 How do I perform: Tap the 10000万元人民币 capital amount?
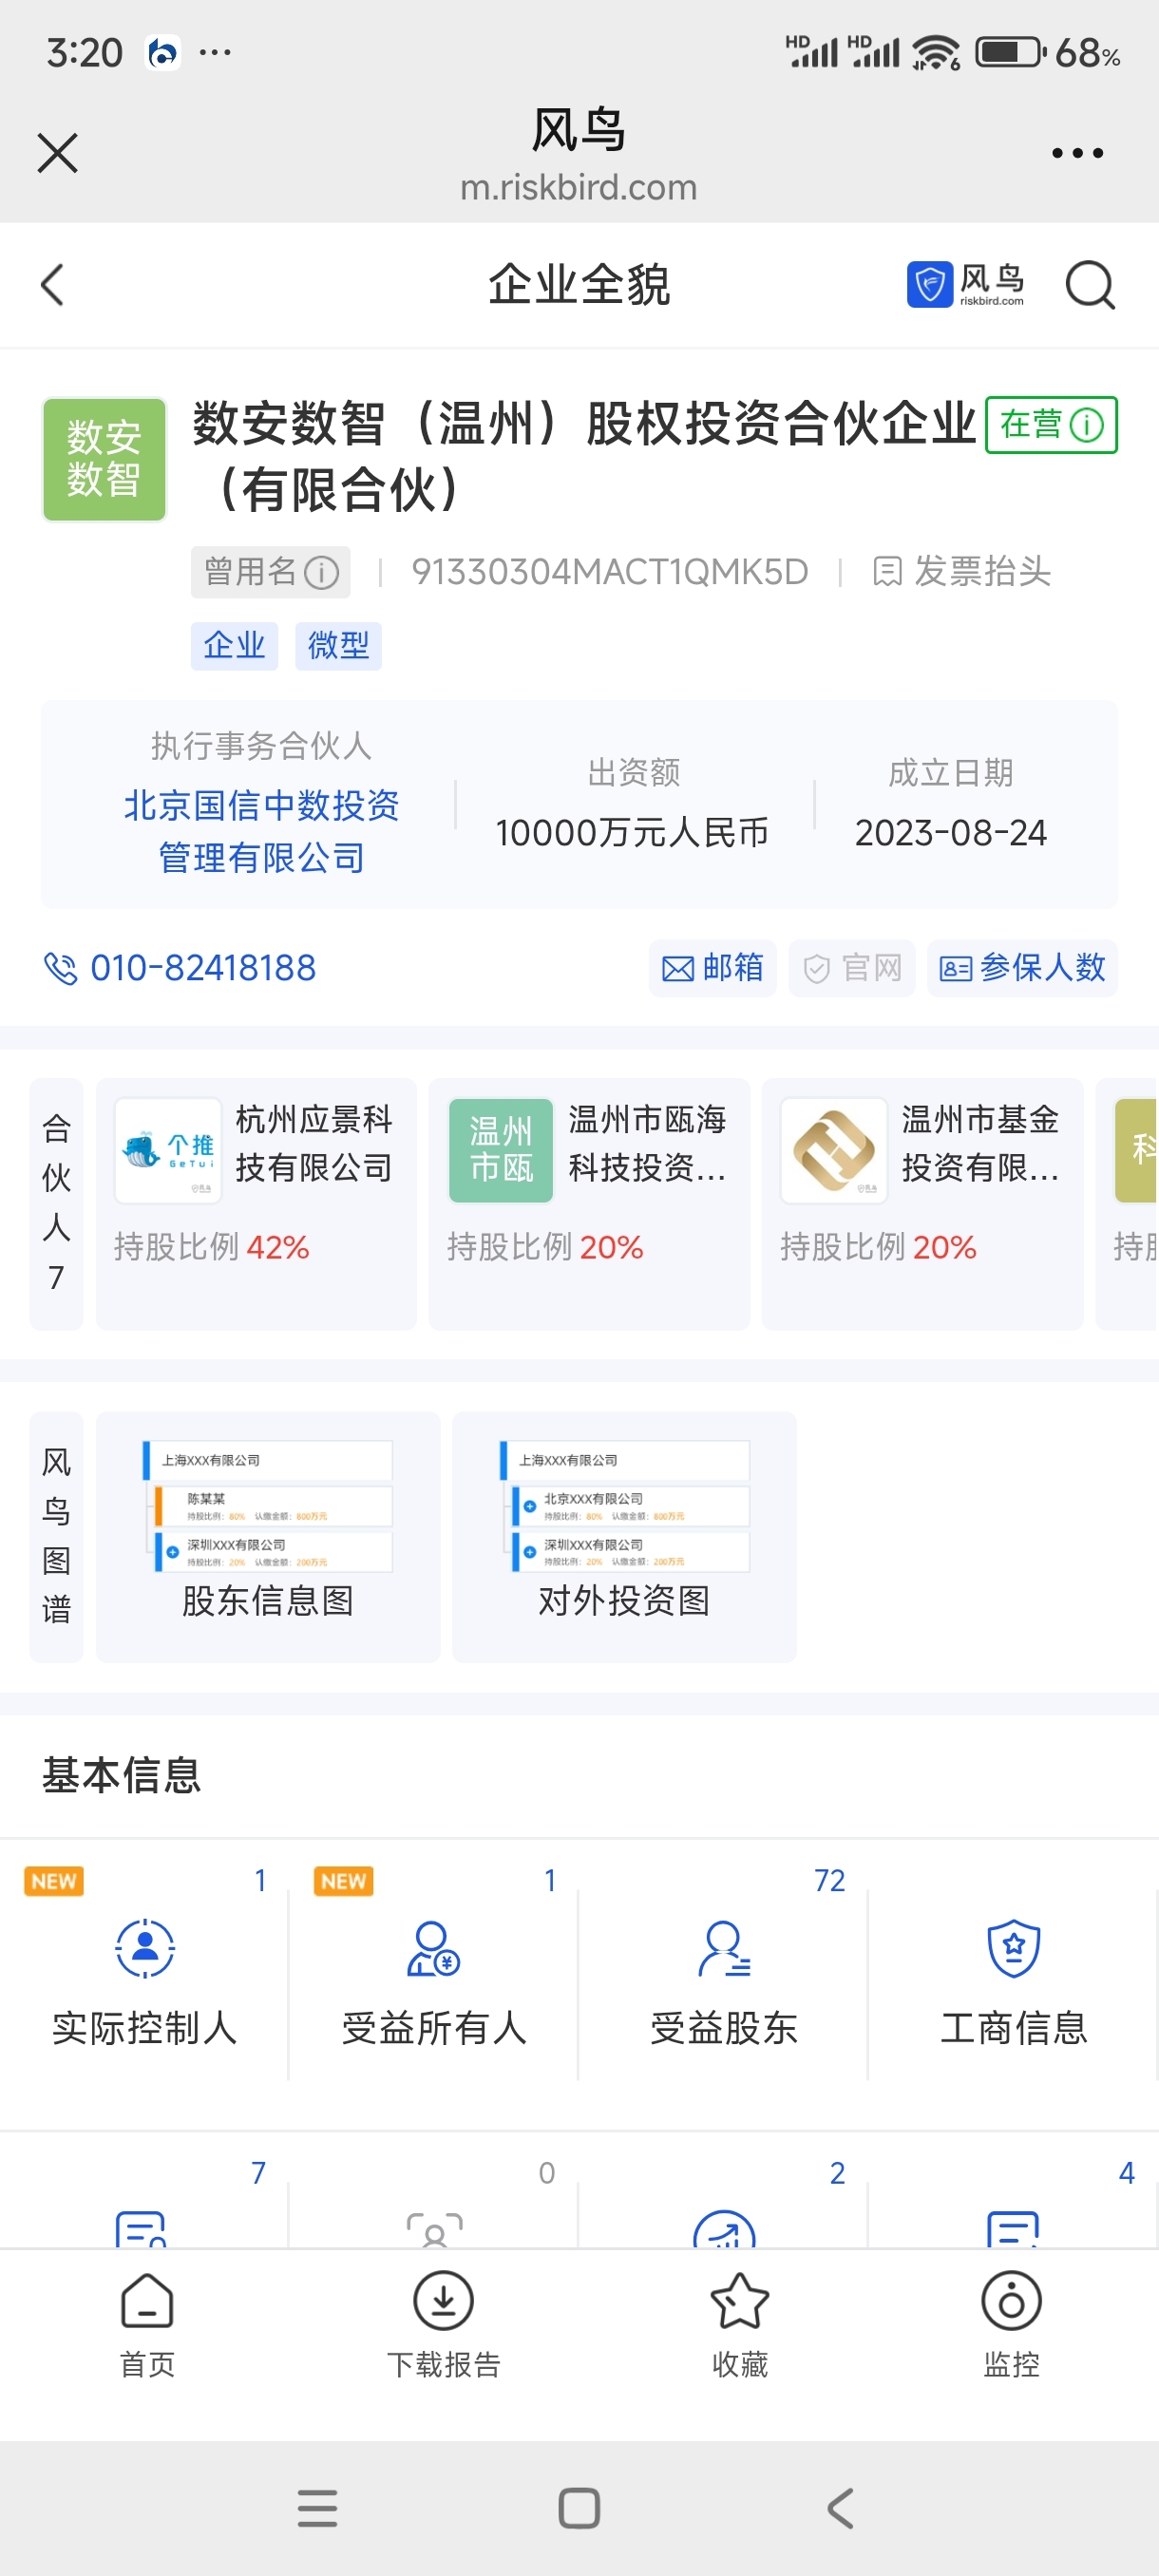click(x=632, y=832)
